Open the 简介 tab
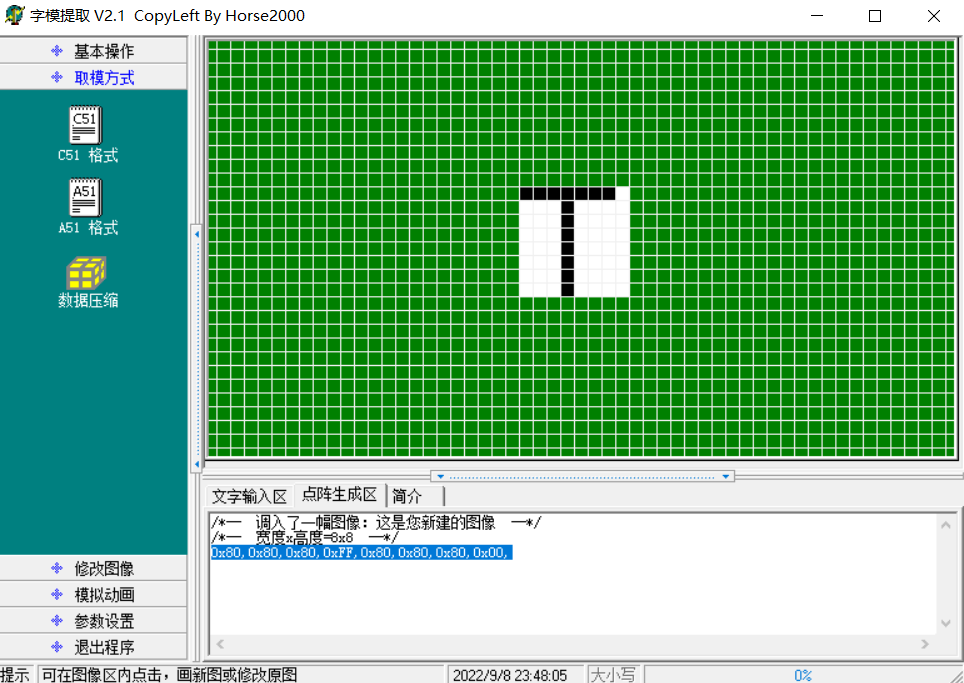964x683 pixels. pos(408,496)
